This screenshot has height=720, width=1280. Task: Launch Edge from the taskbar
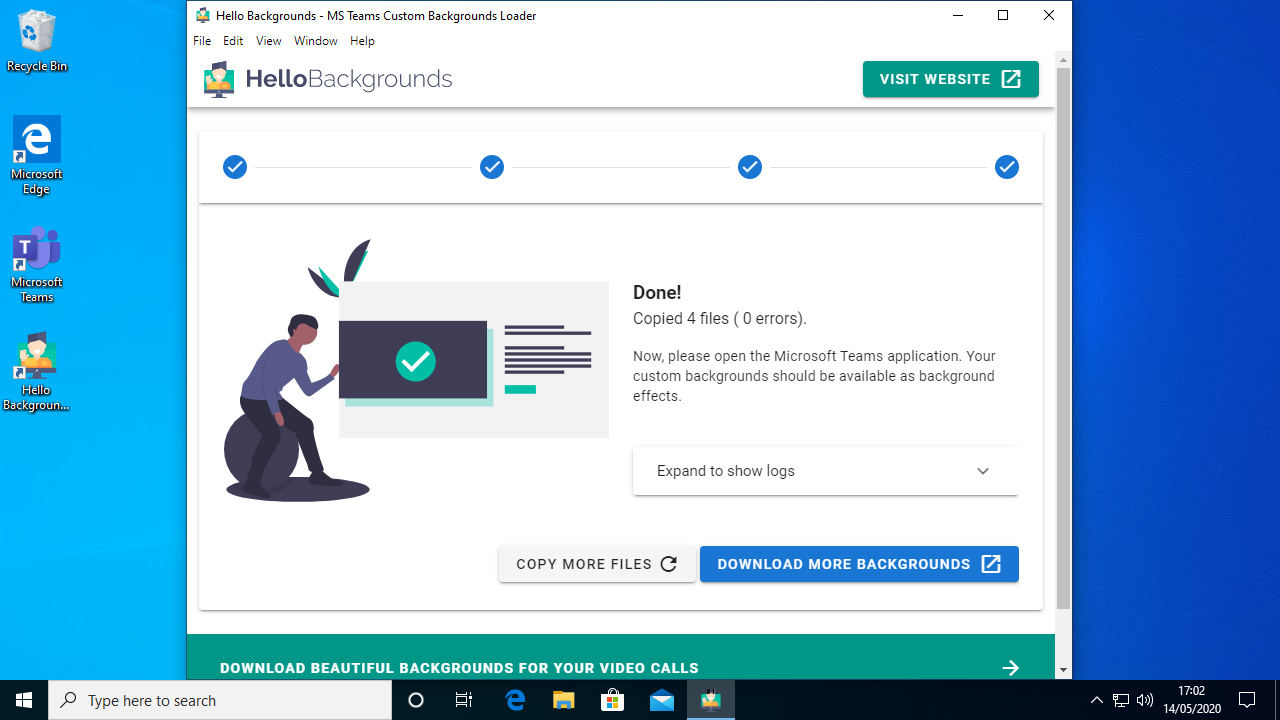pos(515,700)
